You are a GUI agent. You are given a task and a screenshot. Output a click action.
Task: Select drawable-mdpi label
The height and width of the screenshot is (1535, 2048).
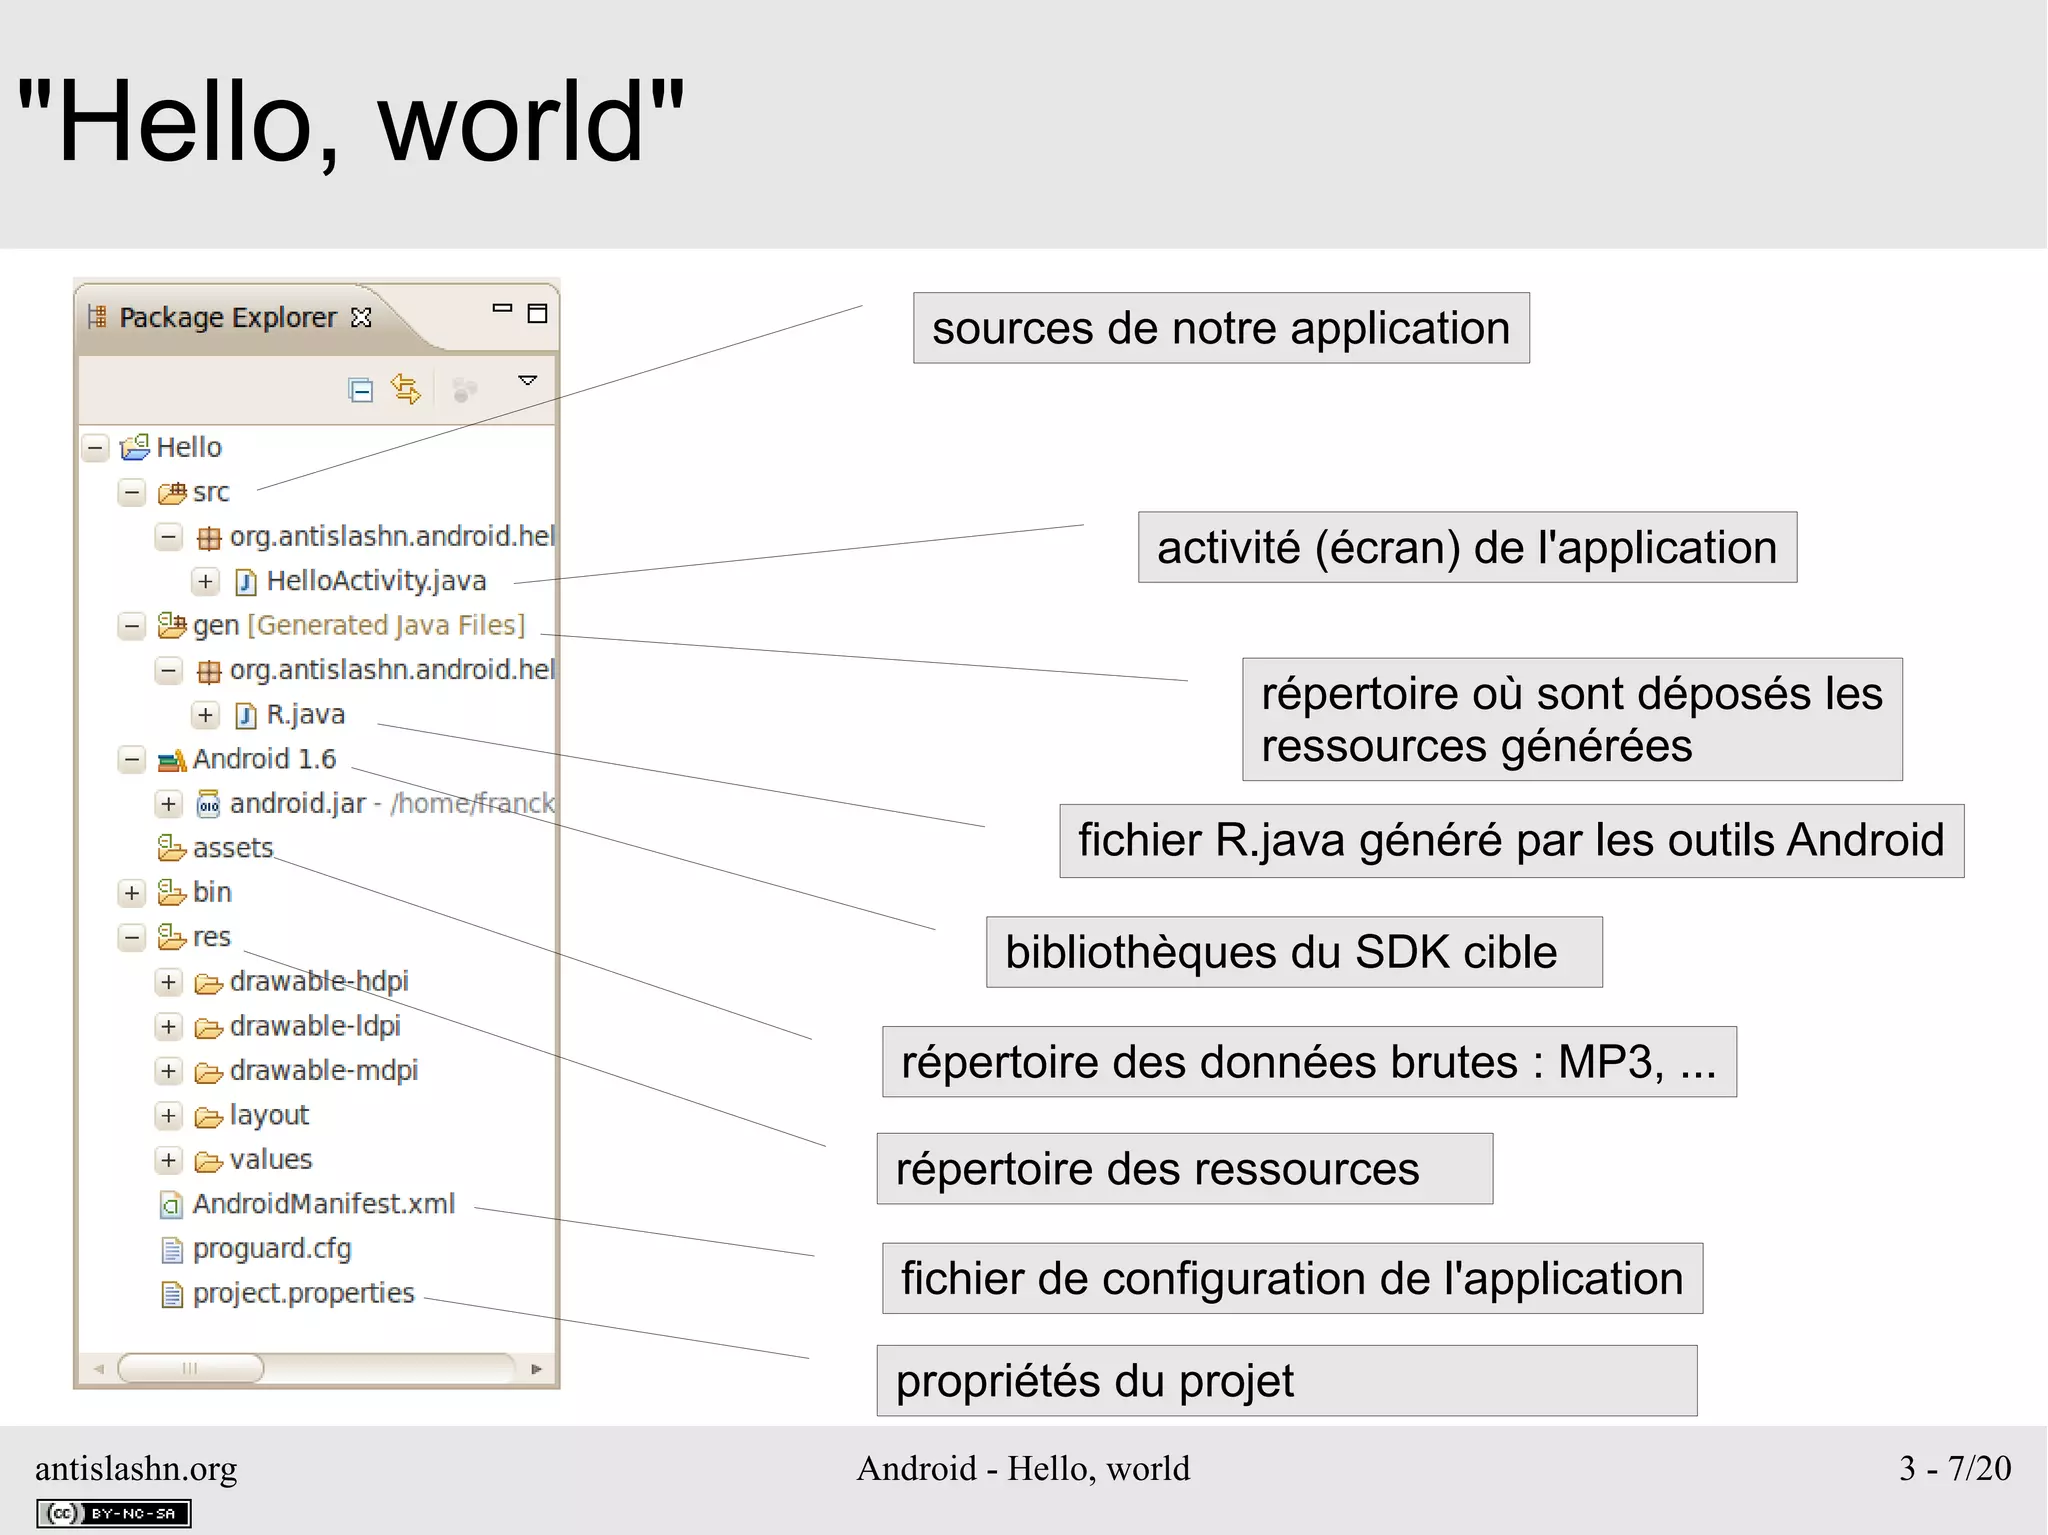pyautogui.click(x=324, y=1071)
